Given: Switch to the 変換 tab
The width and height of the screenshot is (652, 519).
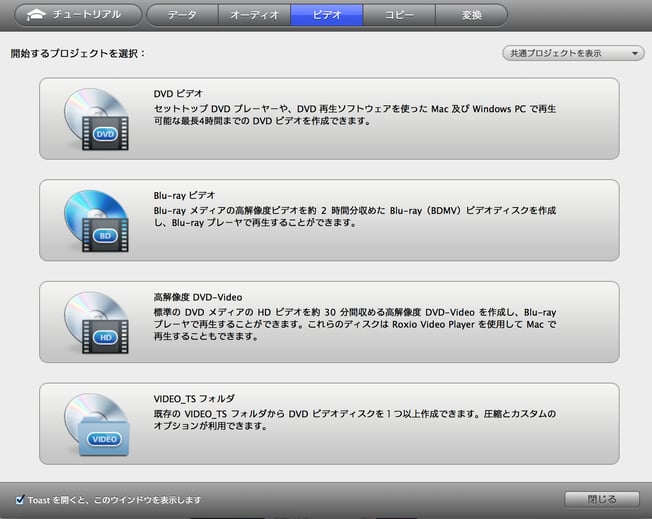Looking at the screenshot, I should [x=472, y=15].
